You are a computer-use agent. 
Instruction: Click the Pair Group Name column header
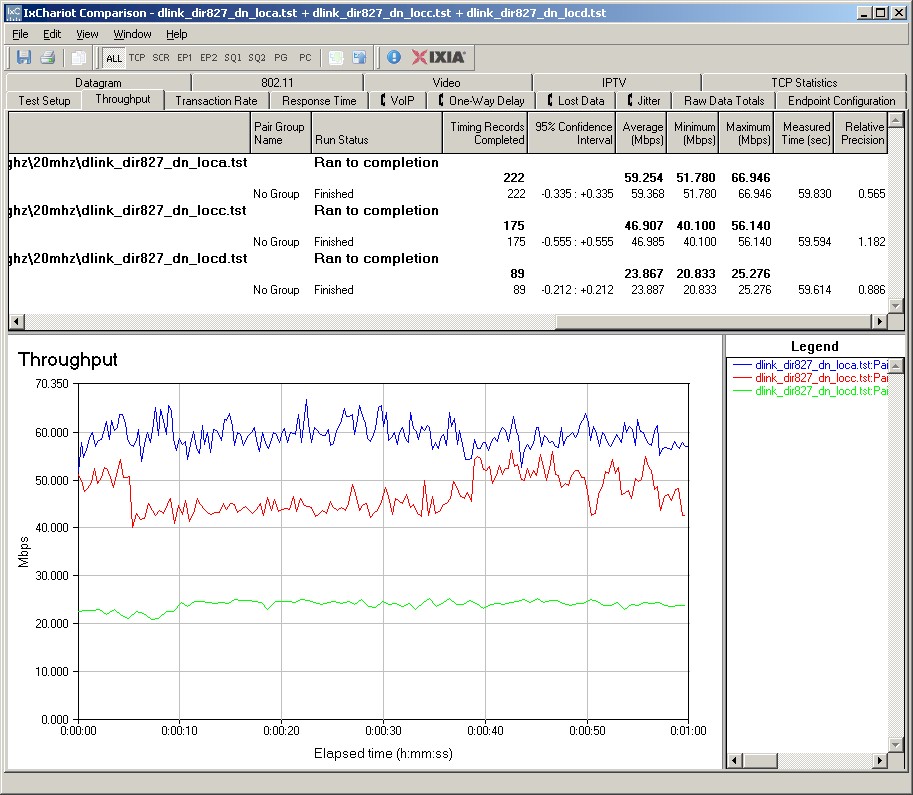(281, 133)
